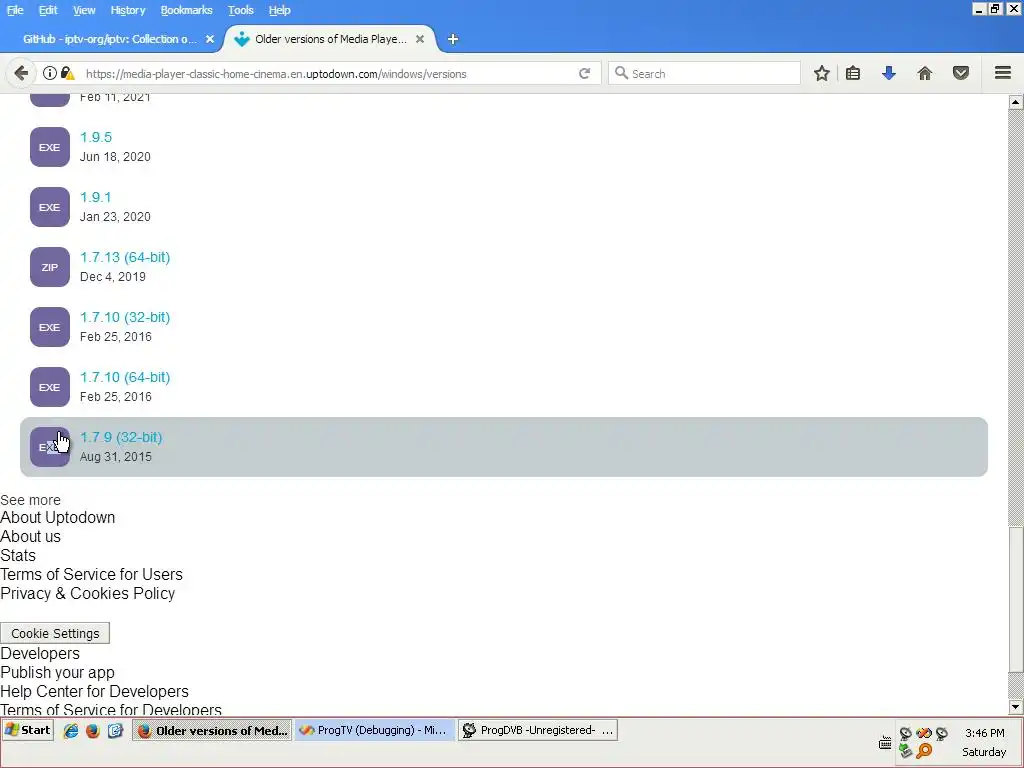Open the padlock security warning icon

[67, 73]
